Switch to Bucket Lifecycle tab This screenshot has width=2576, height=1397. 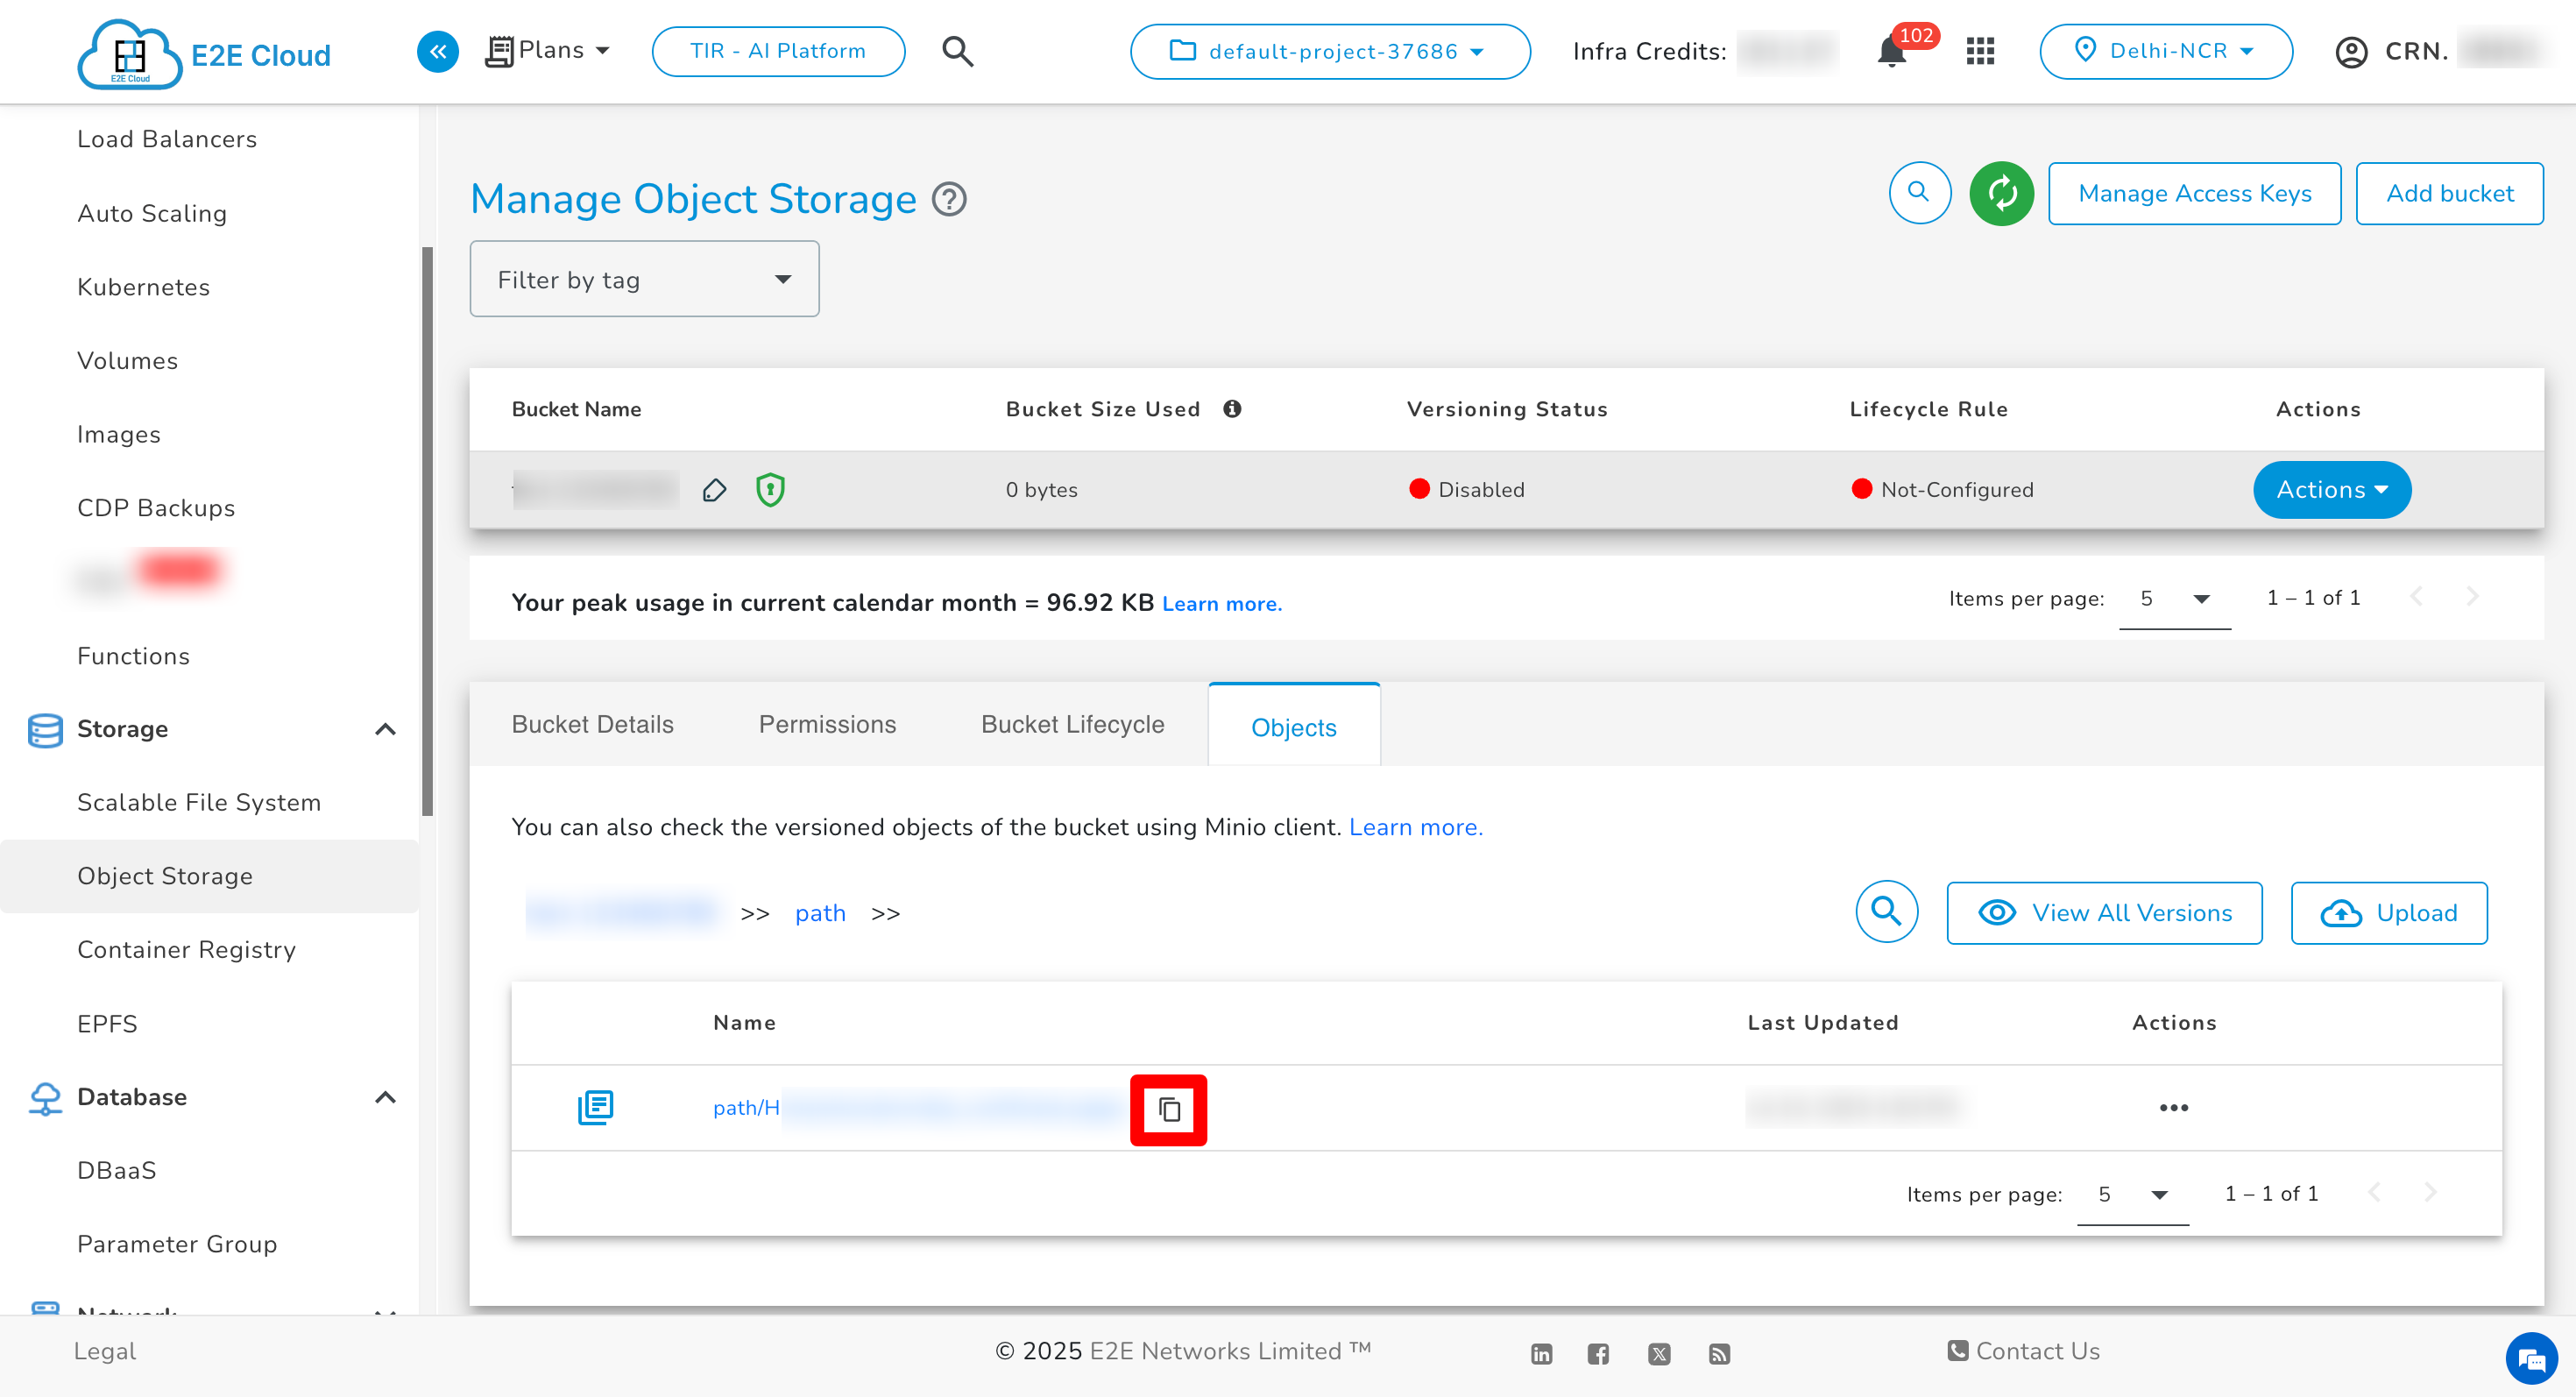(x=1072, y=724)
